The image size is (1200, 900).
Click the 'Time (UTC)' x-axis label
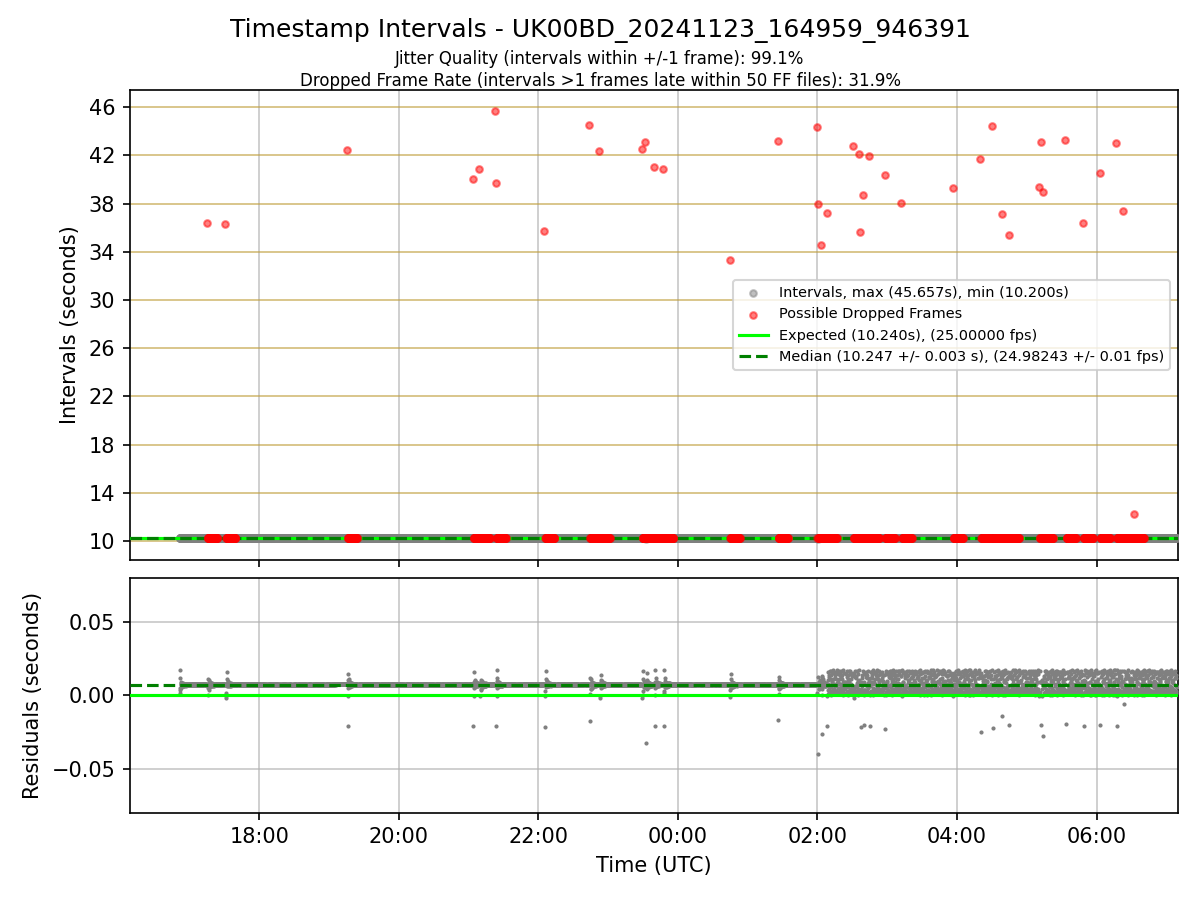tap(653, 865)
